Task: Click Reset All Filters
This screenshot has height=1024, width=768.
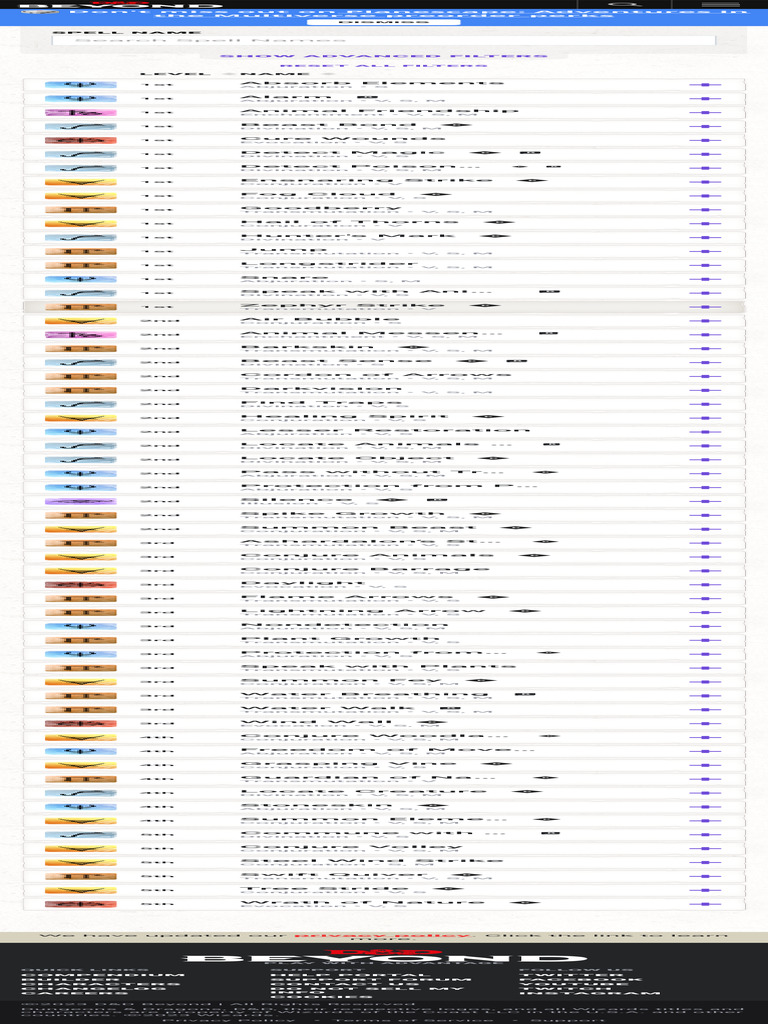Action: pyautogui.click(x=384, y=65)
